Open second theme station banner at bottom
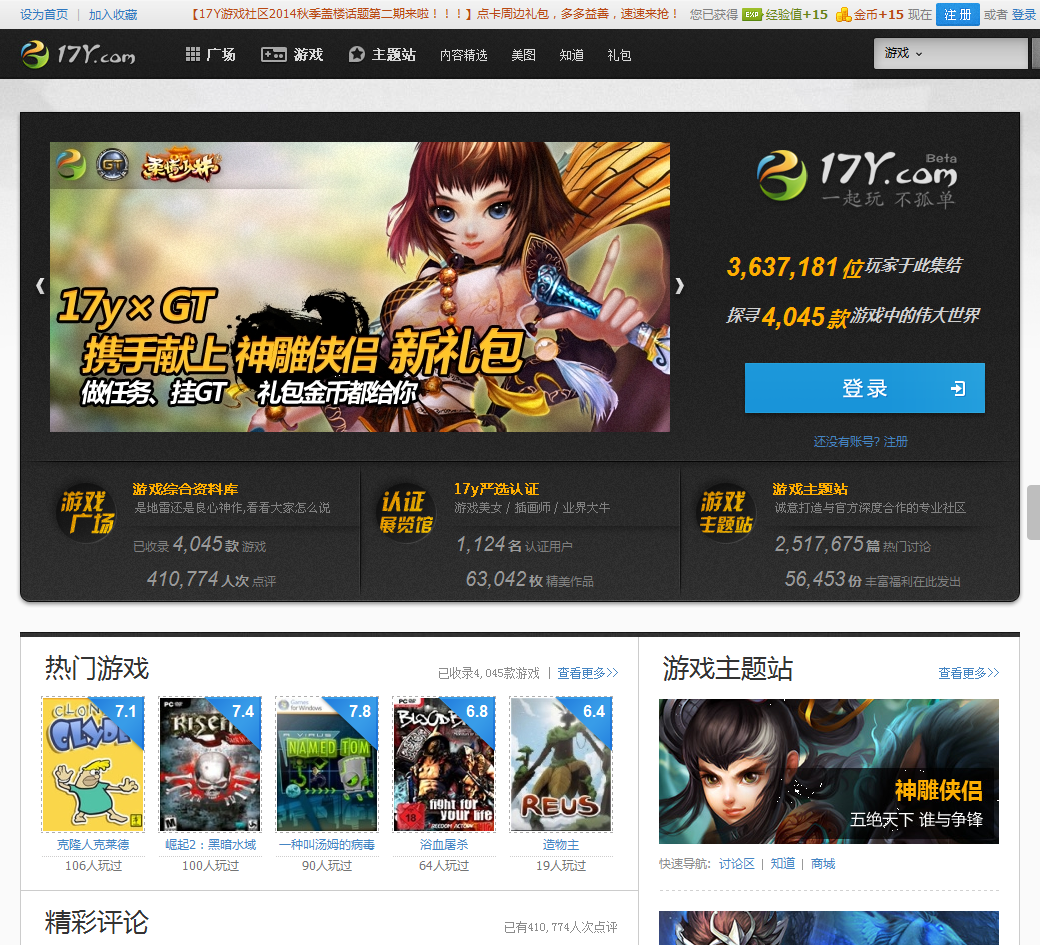This screenshot has width=1040, height=945. coord(828,928)
